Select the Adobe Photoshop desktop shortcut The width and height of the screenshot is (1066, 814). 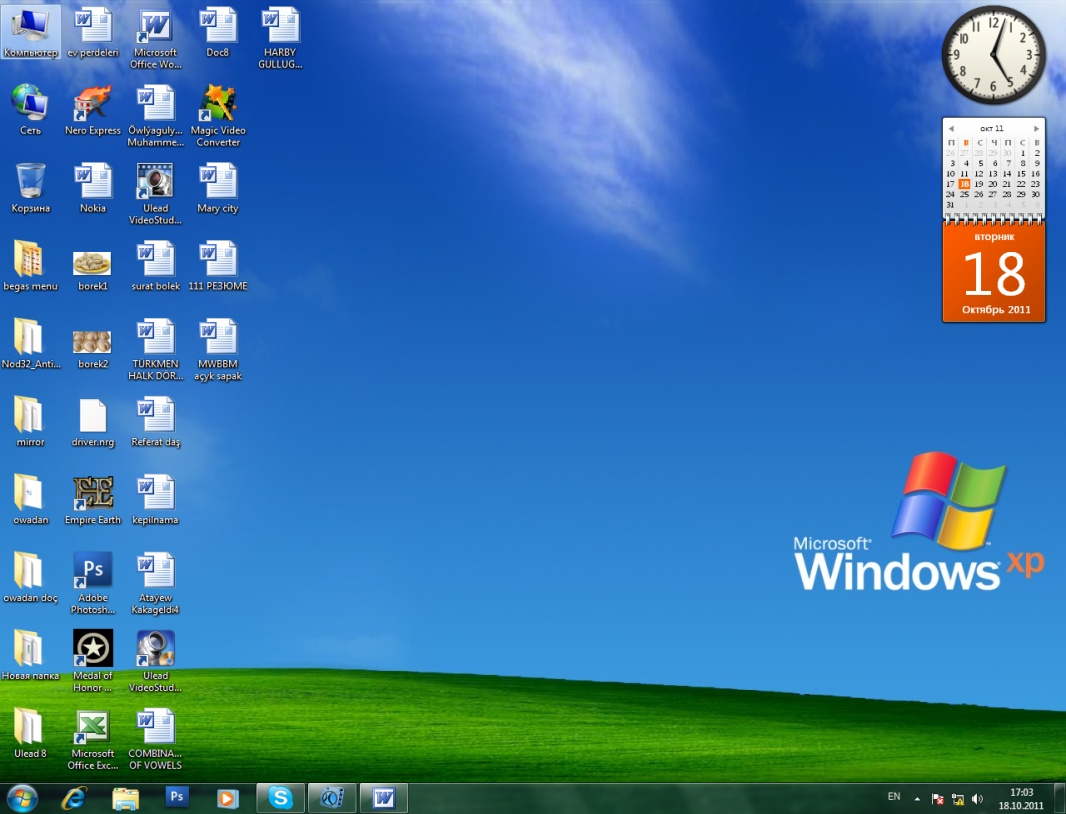(x=92, y=583)
